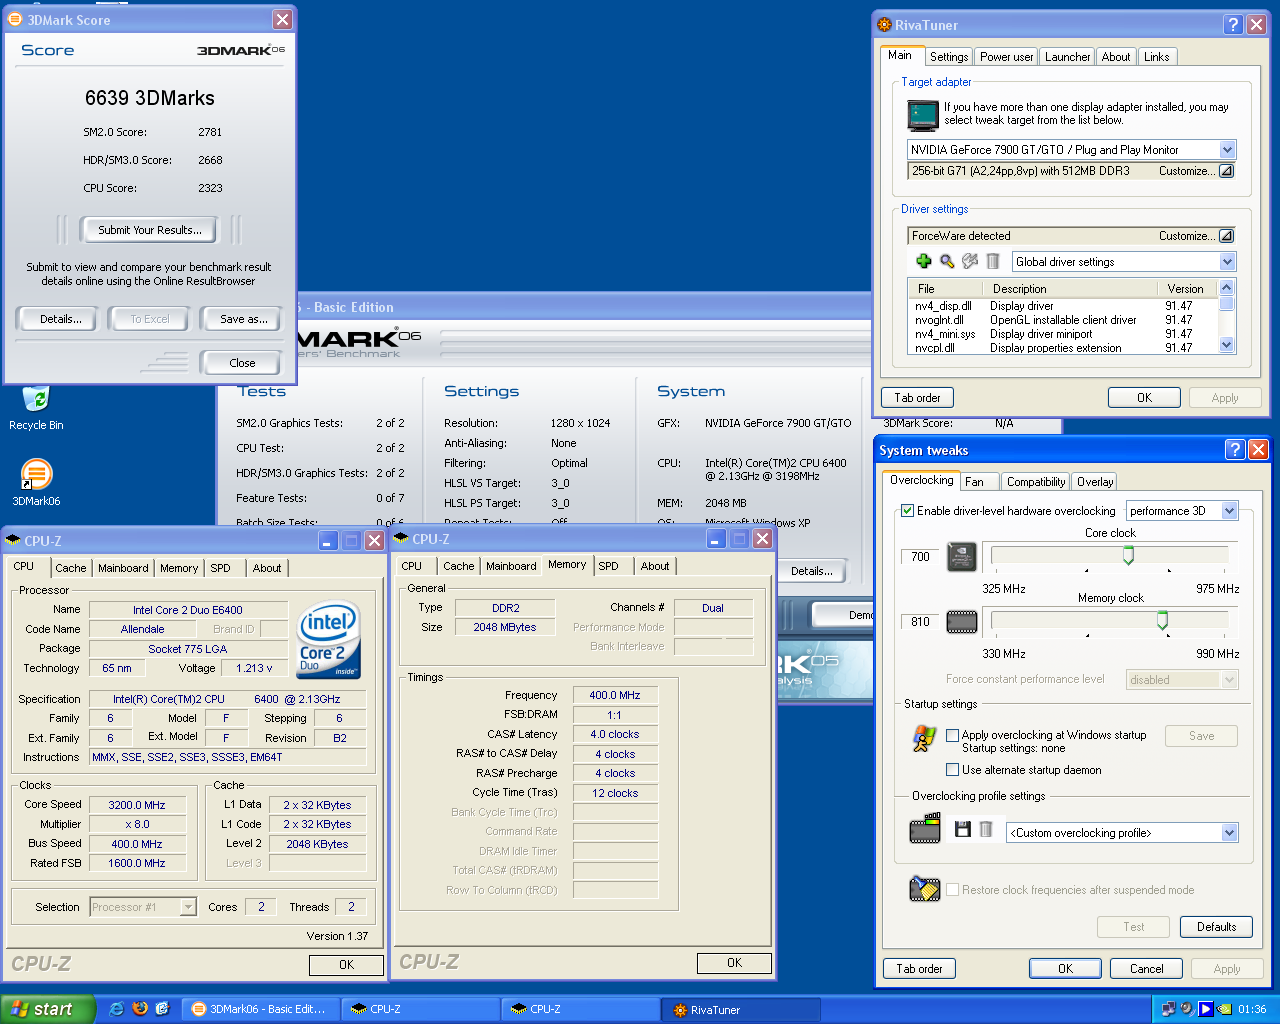
Task: Open the Mainboard tab in the CPU-Z window showing Clocks
Action: click(x=123, y=568)
